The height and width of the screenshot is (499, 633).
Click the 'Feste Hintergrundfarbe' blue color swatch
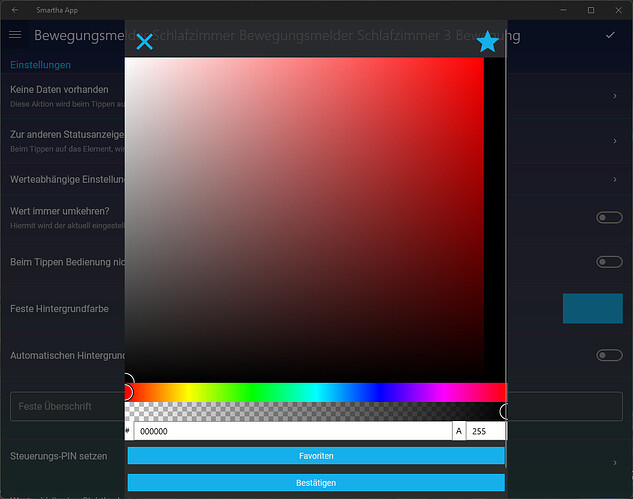pyautogui.click(x=592, y=308)
